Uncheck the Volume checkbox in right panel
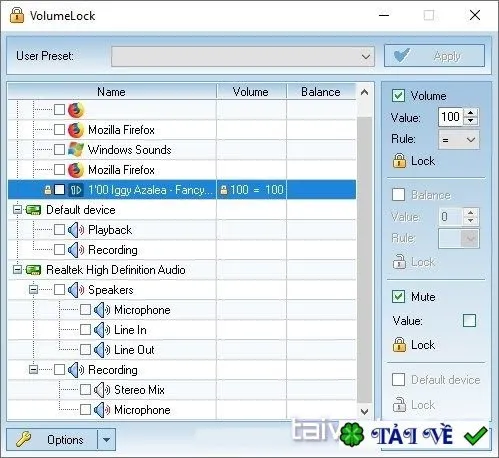499x458 pixels. click(x=399, y=96)
